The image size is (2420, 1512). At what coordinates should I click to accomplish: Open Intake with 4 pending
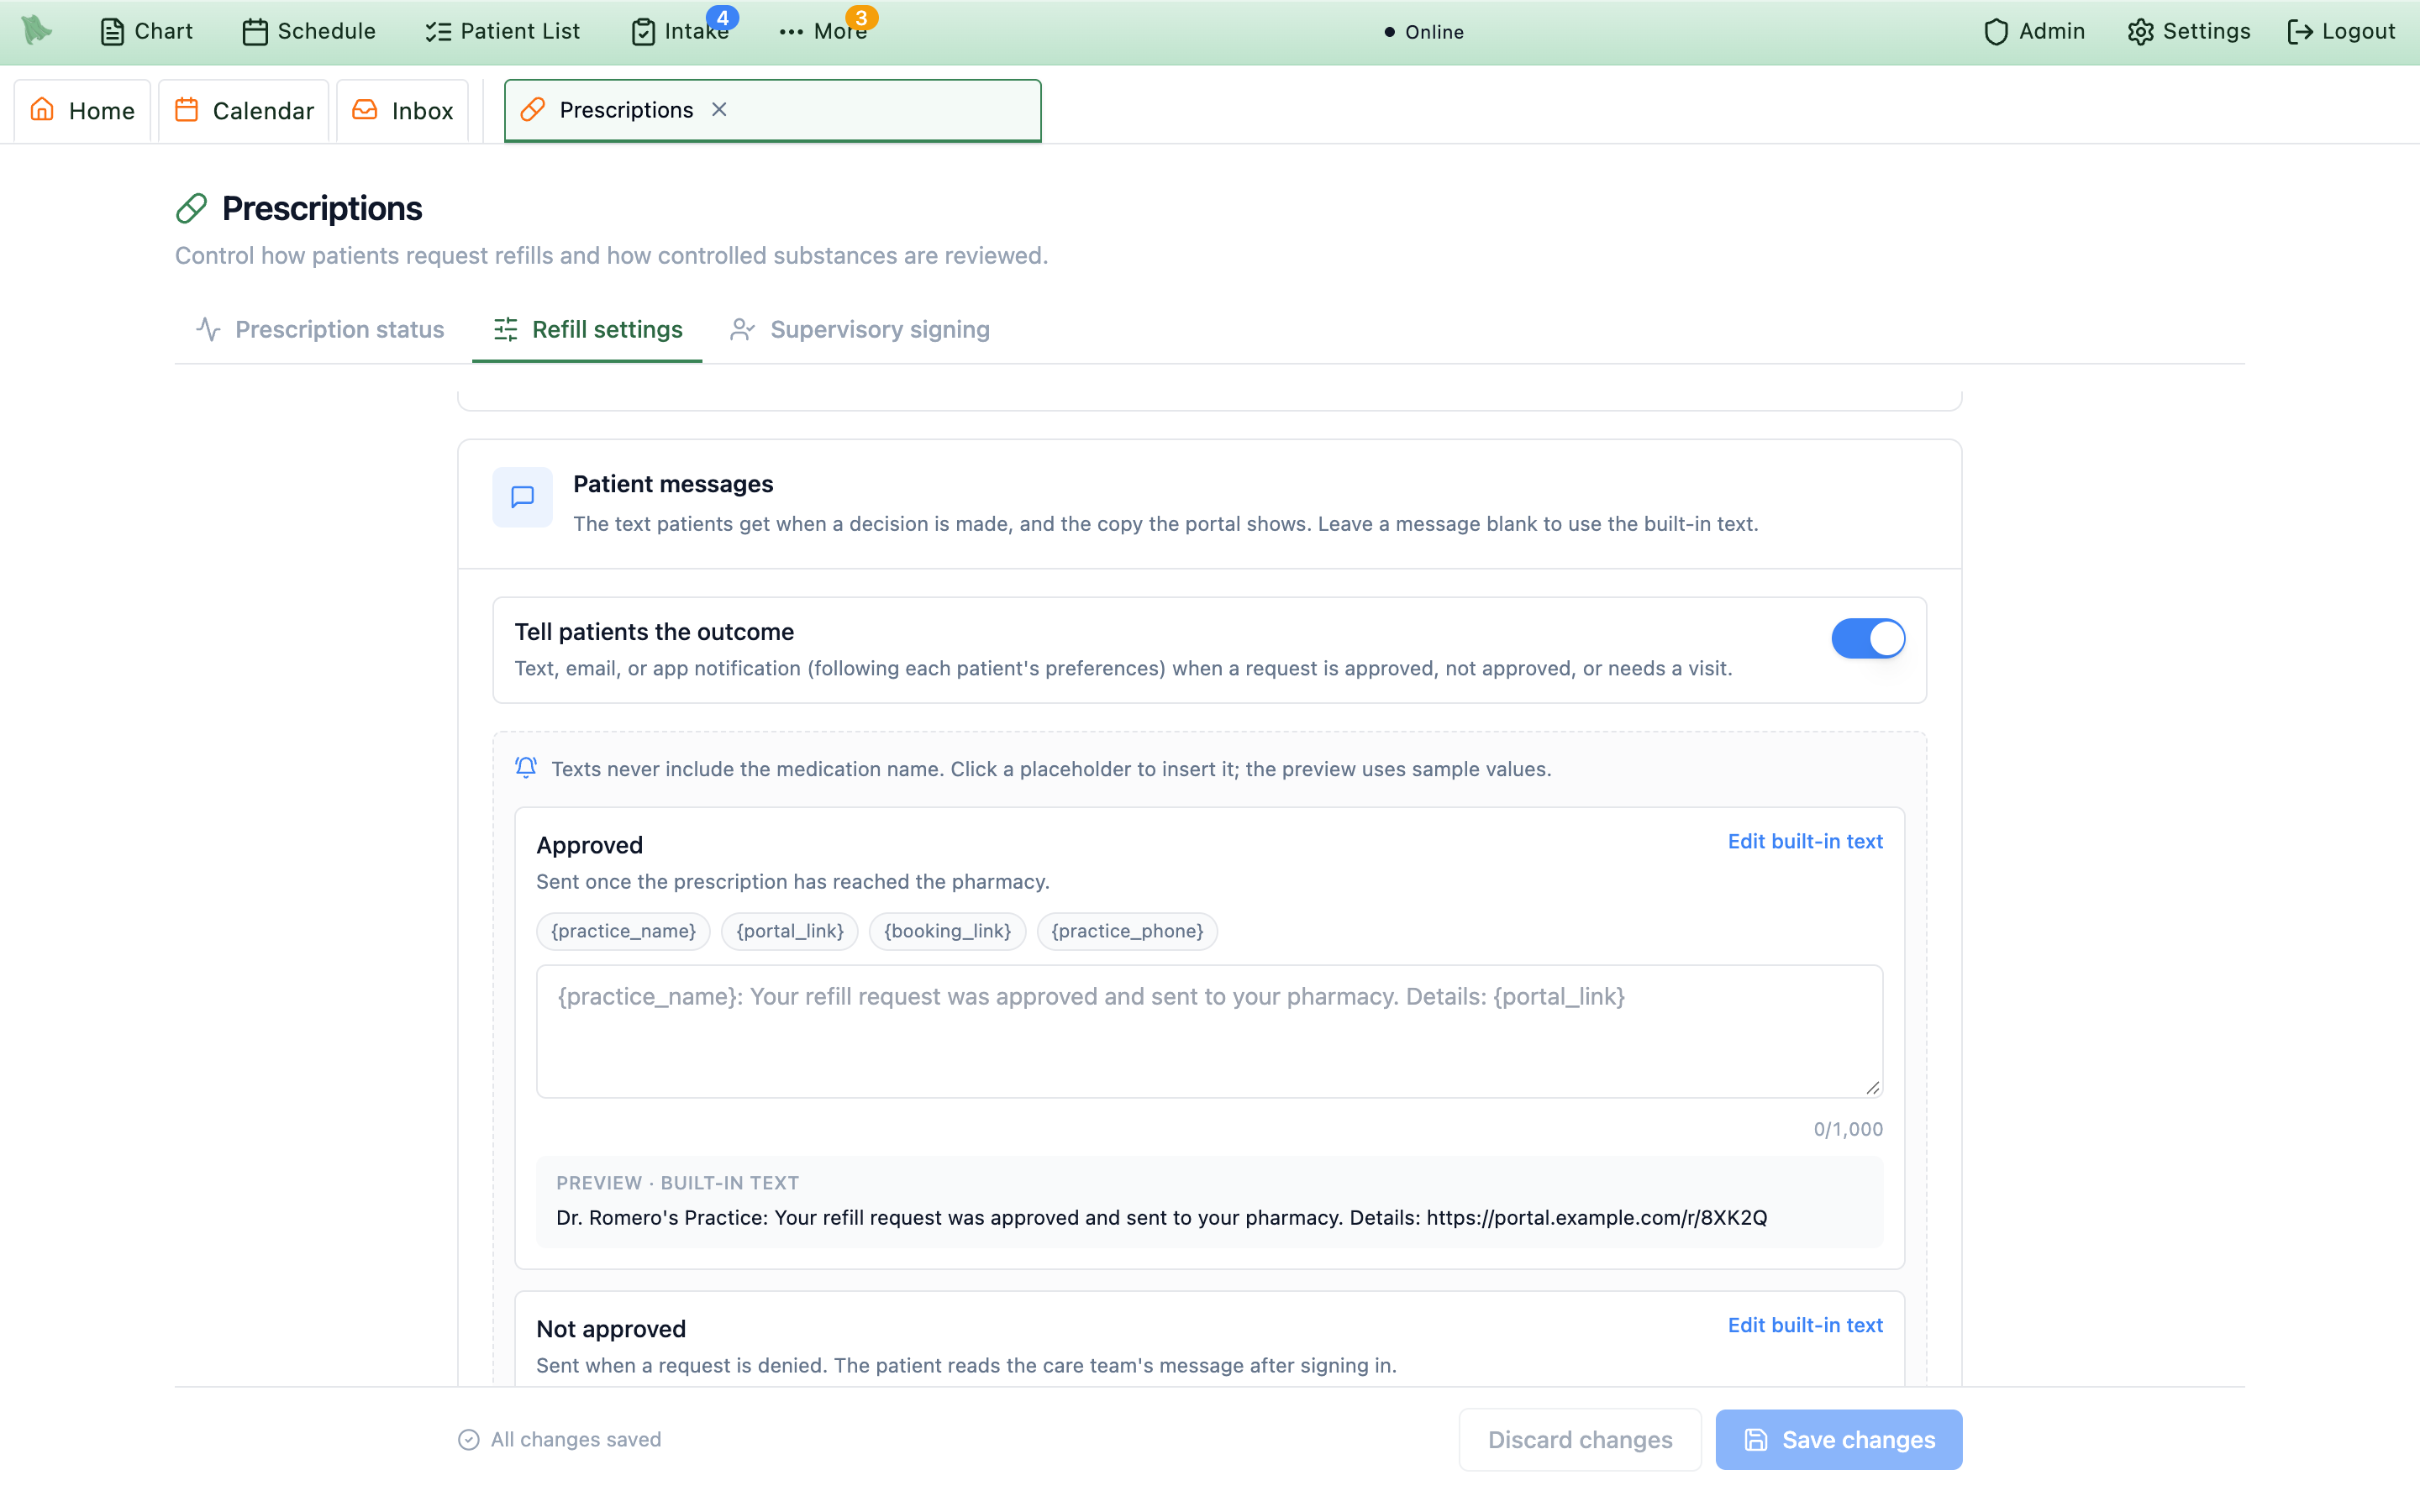click(x=681, y=31)
